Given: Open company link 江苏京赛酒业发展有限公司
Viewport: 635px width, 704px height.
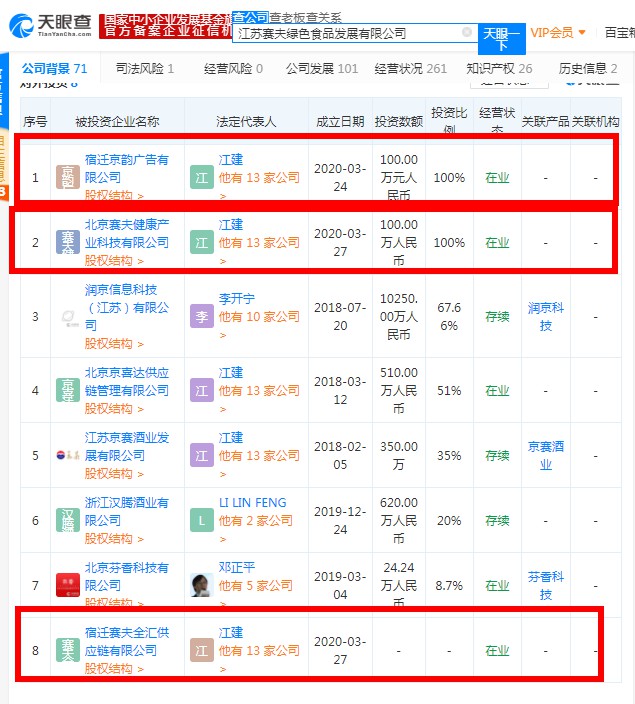Looking at the screenshot, I should pyautogui.click(x=127, y=447).
